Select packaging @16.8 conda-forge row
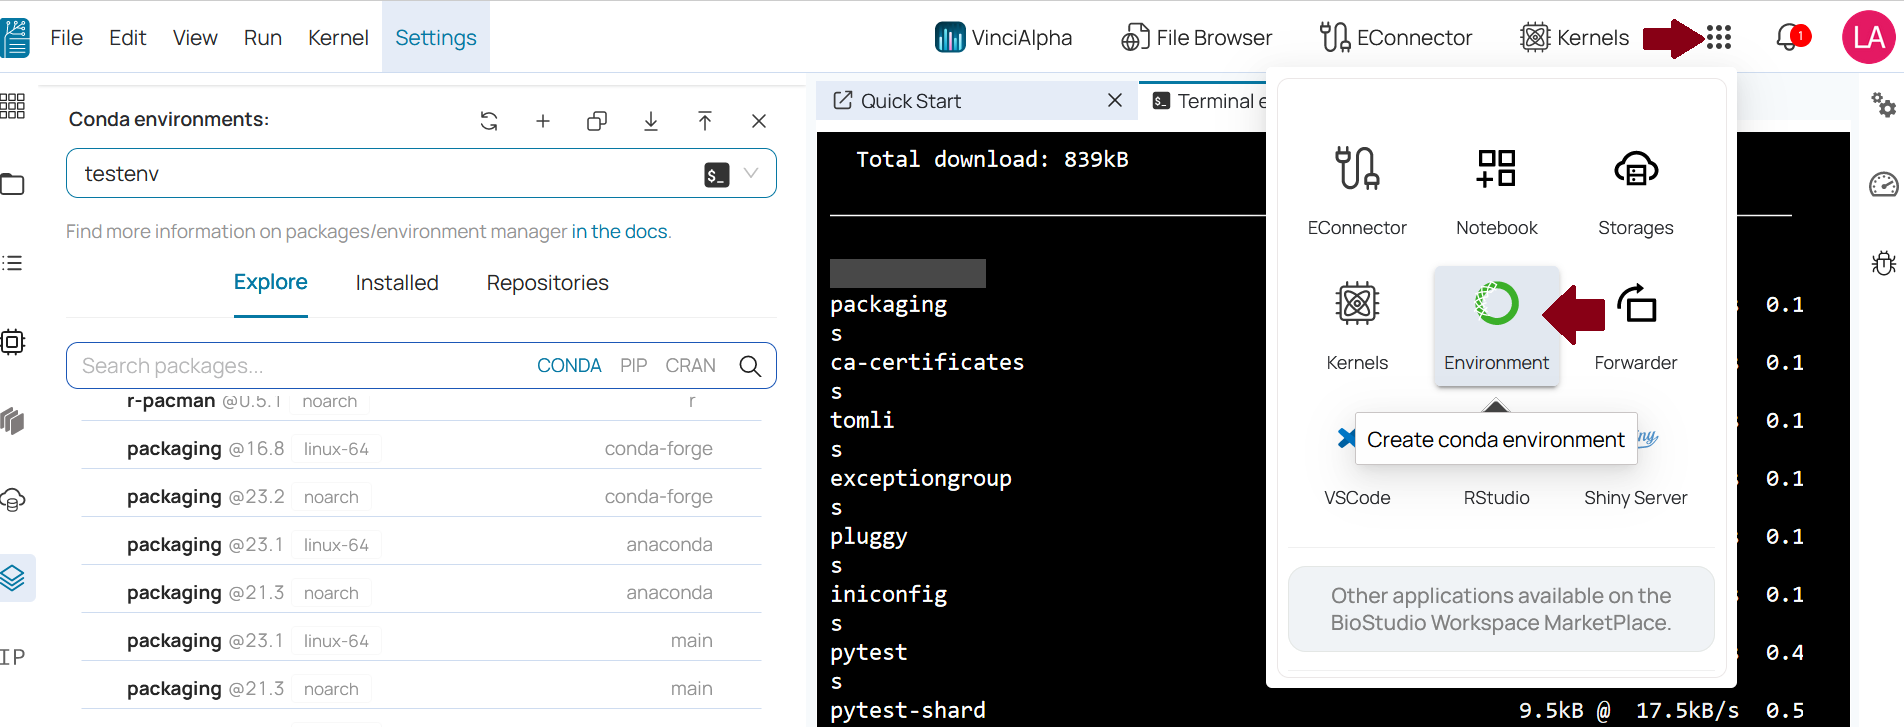This screenshot has width=1904, height=727. pyautogui.click(x=421, y=449)
